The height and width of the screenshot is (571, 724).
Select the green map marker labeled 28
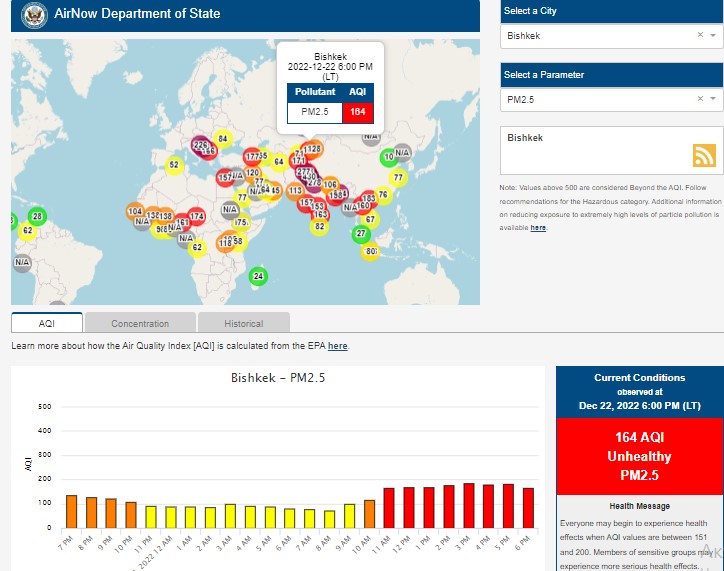coord(37,216)
